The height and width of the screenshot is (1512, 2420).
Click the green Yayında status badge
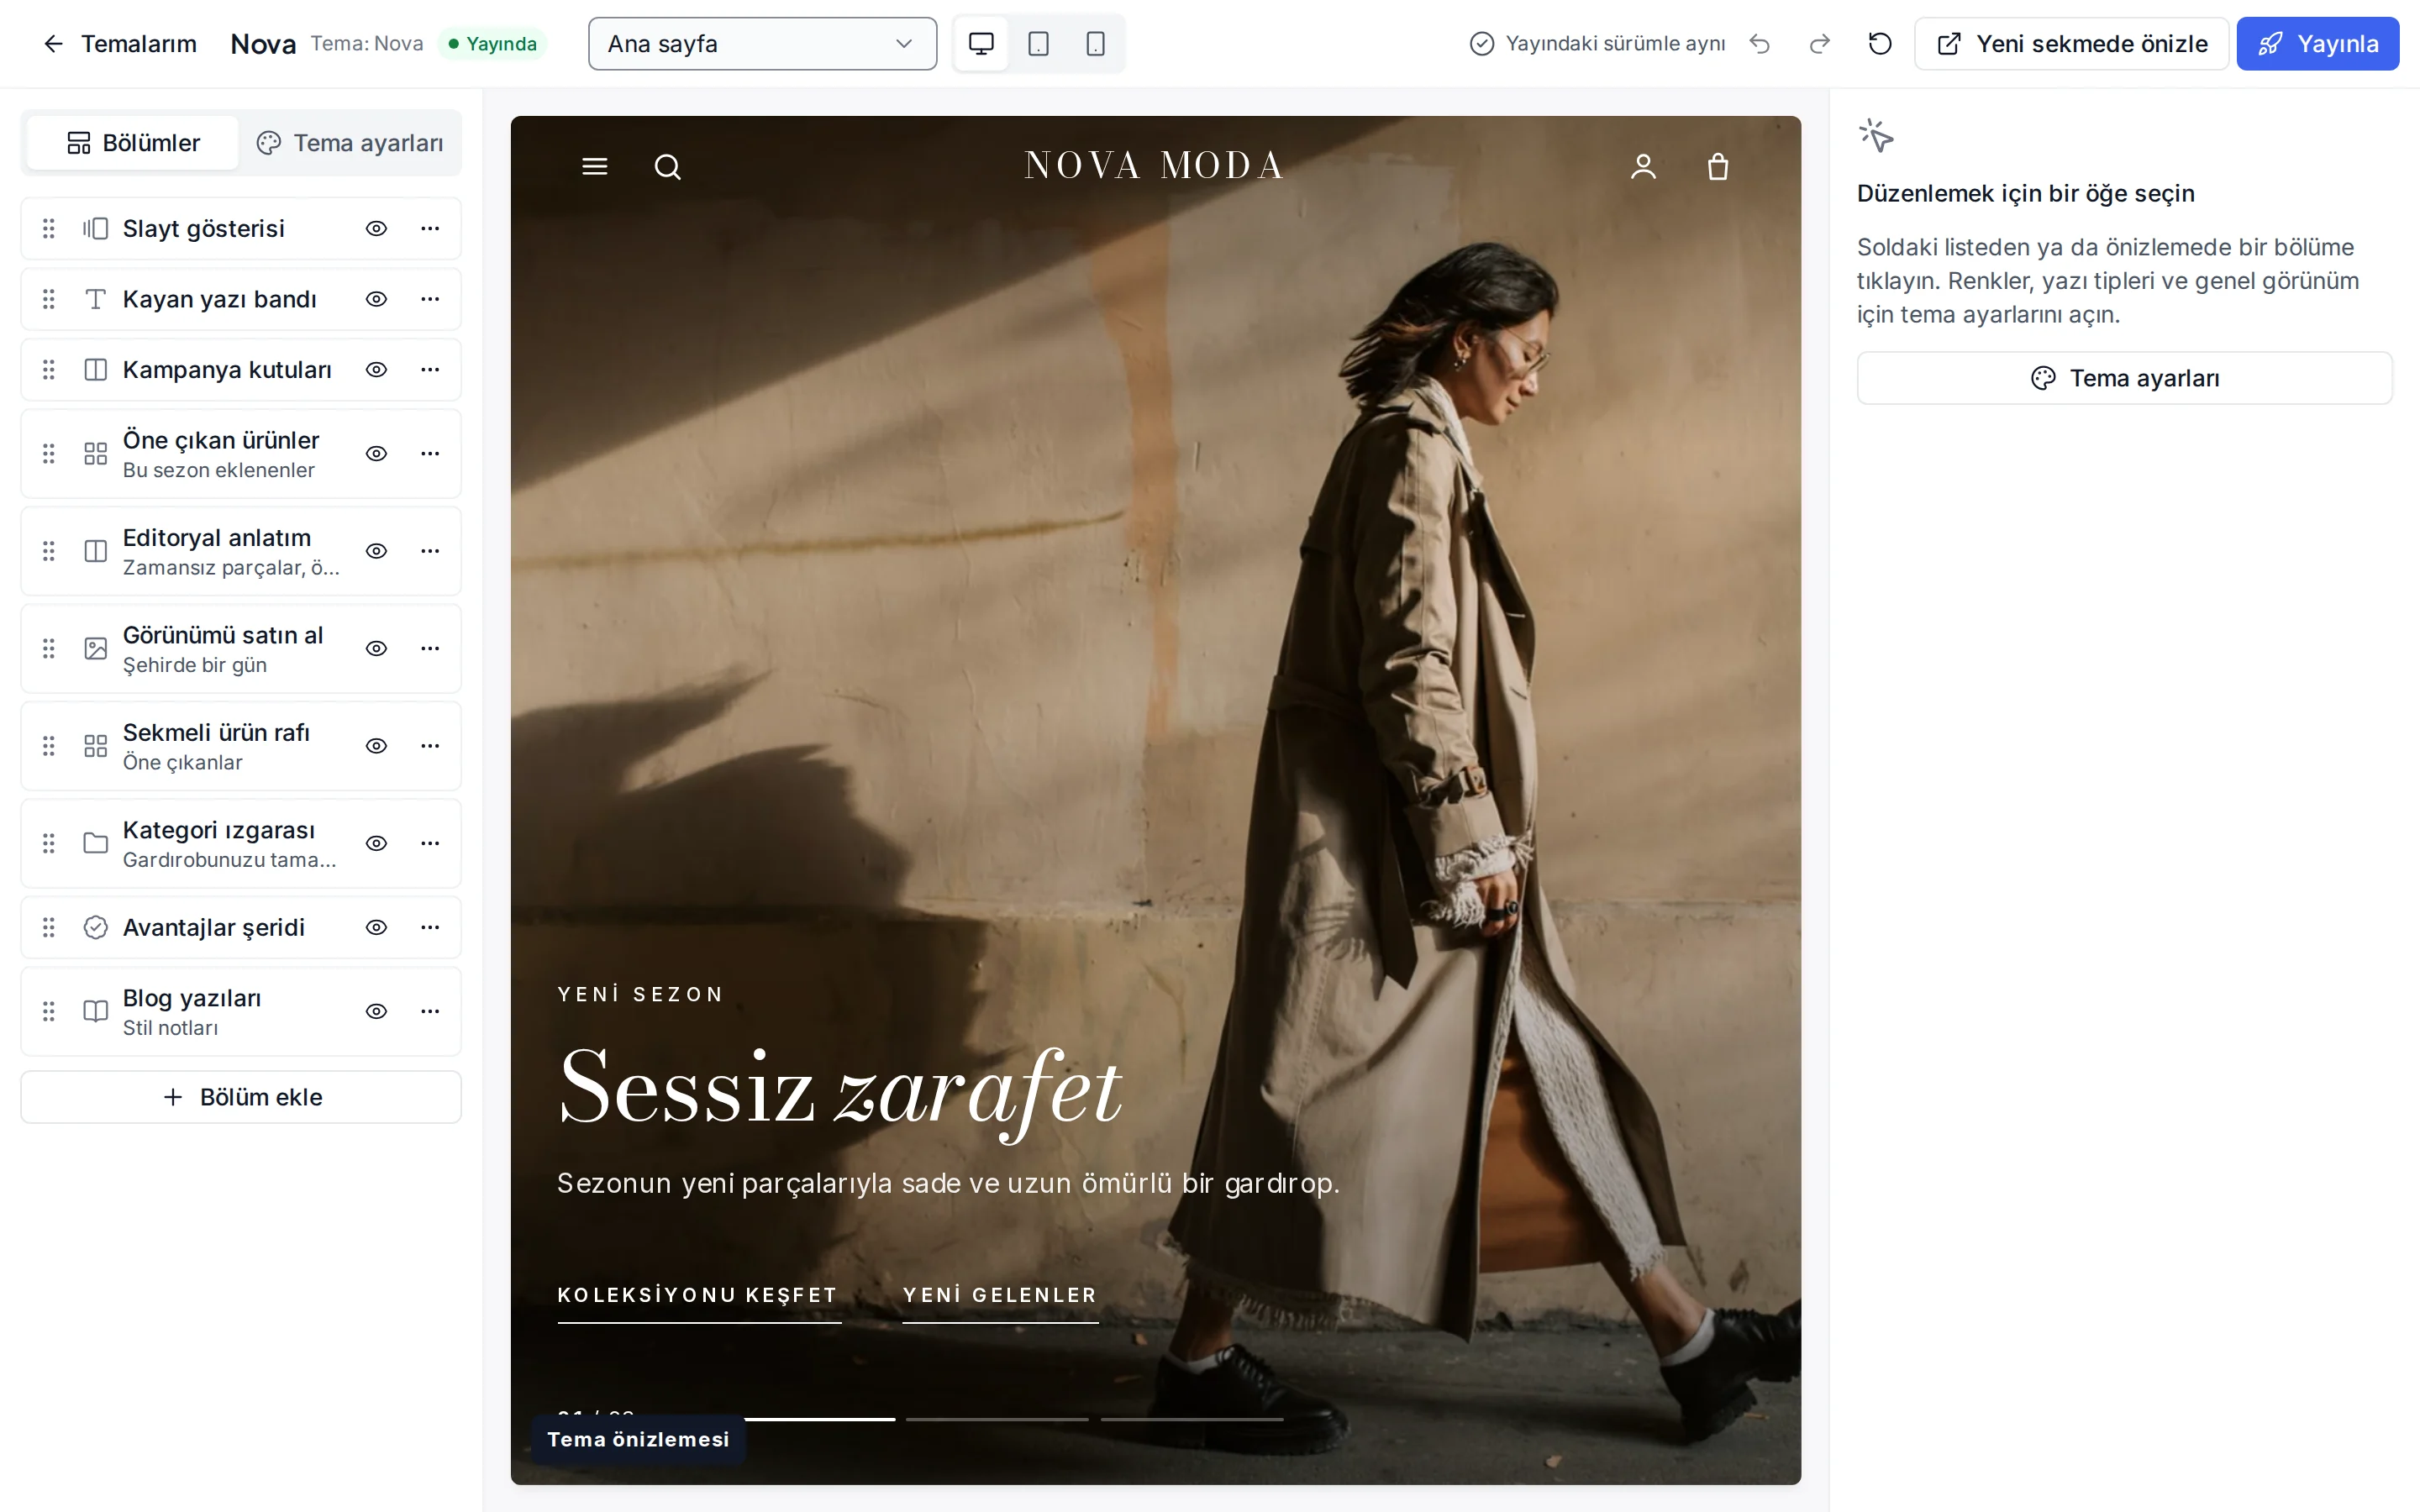[492, 44]
